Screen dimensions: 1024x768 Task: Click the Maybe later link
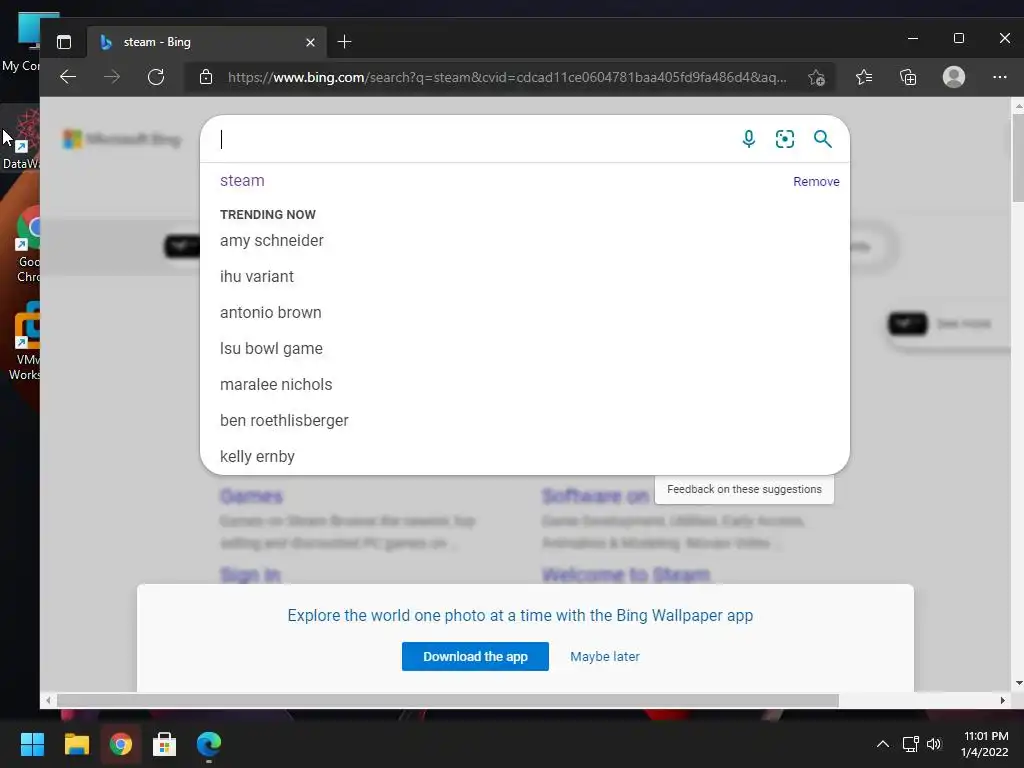point(605,656)
